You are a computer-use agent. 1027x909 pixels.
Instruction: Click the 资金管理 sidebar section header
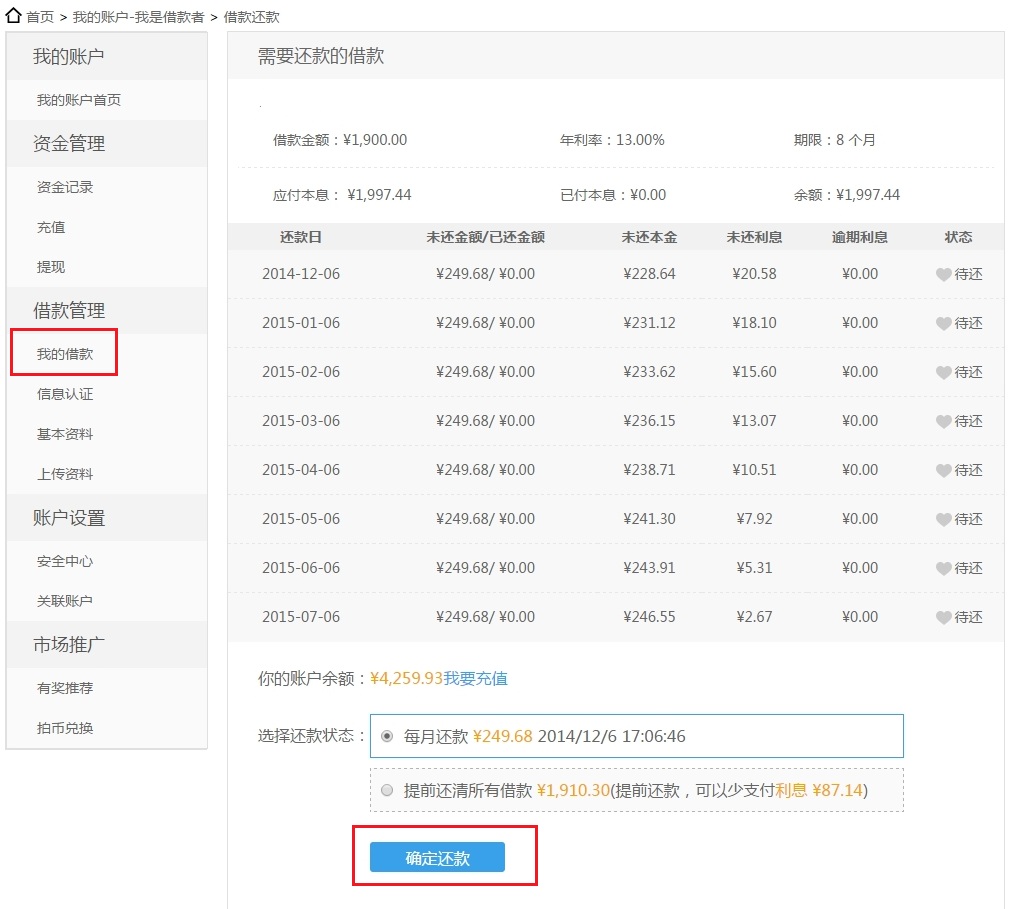click(69, 143)
